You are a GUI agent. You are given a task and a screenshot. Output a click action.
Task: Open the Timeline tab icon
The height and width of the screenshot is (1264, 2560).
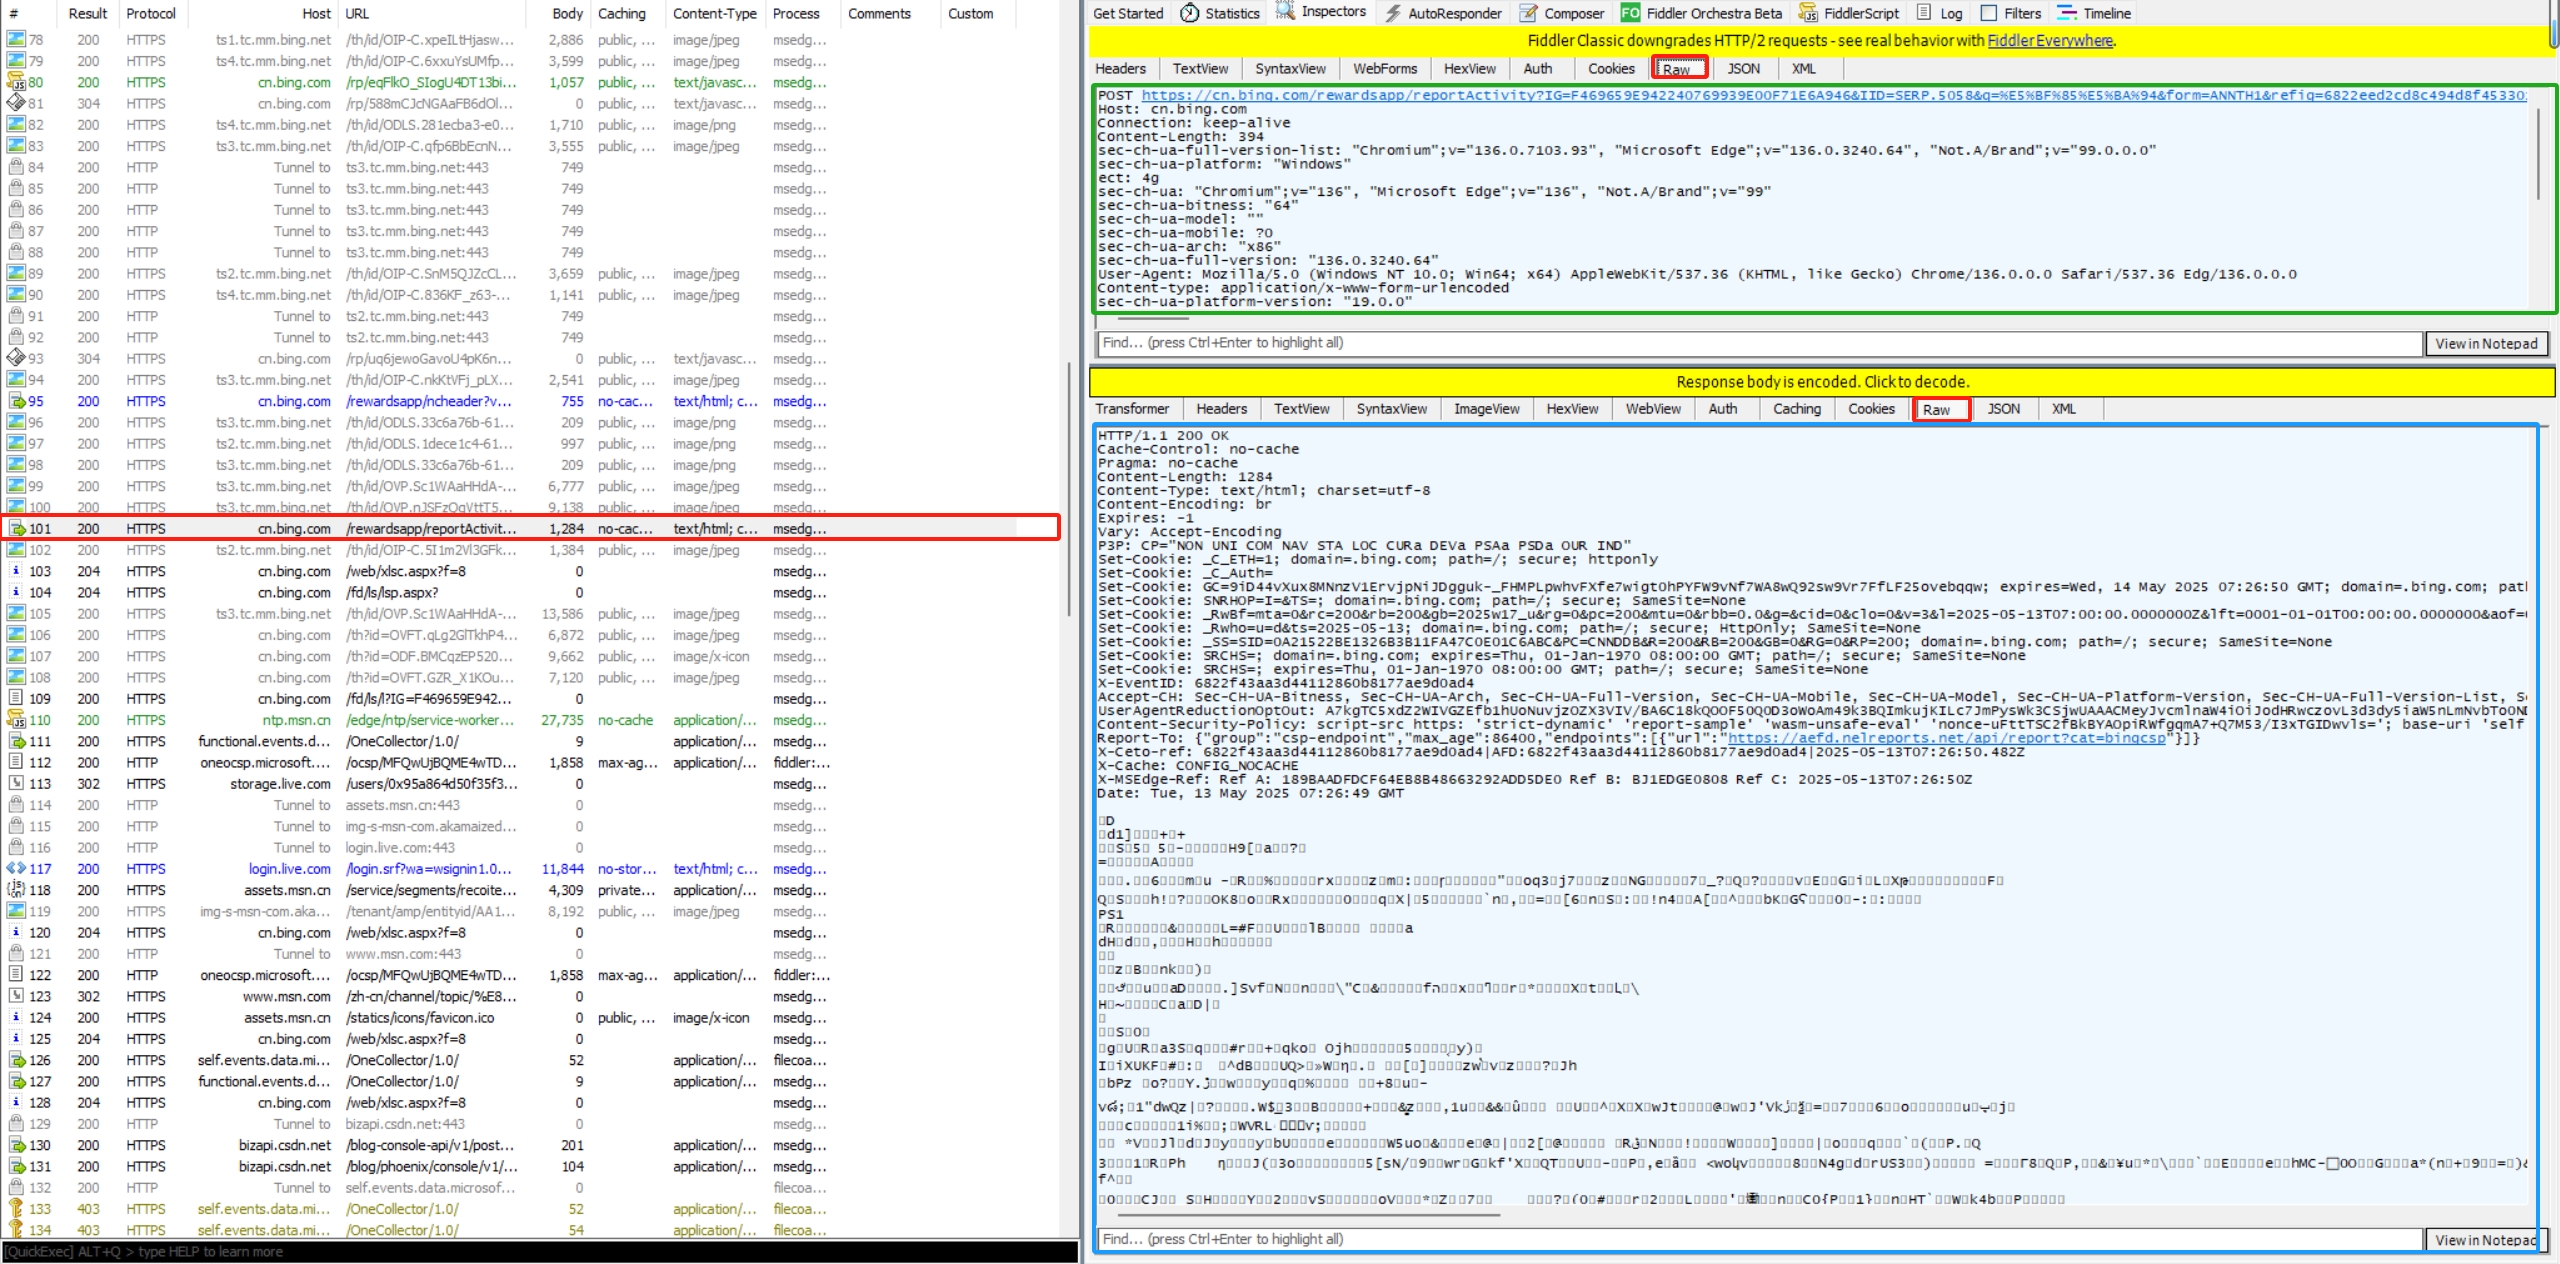click(2067, 13)
